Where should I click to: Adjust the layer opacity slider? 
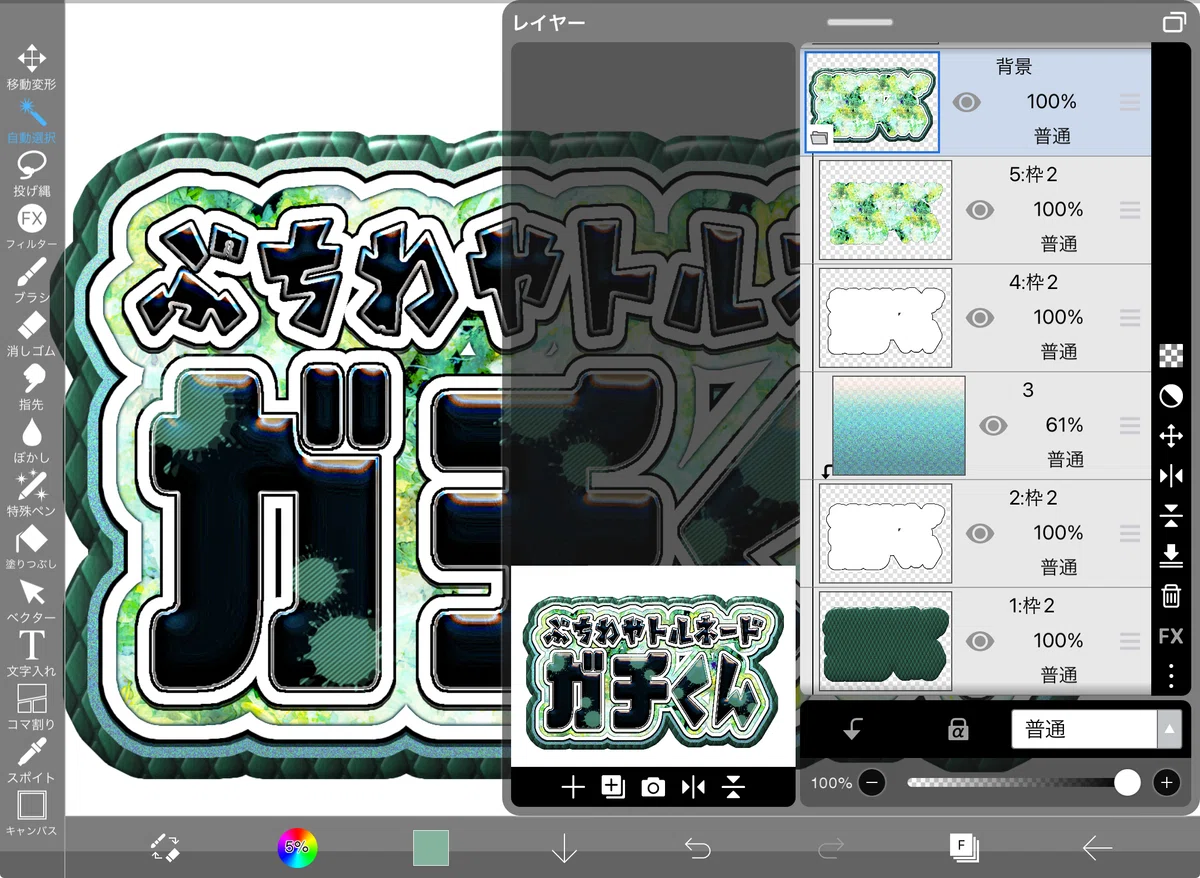point(1023,783)
